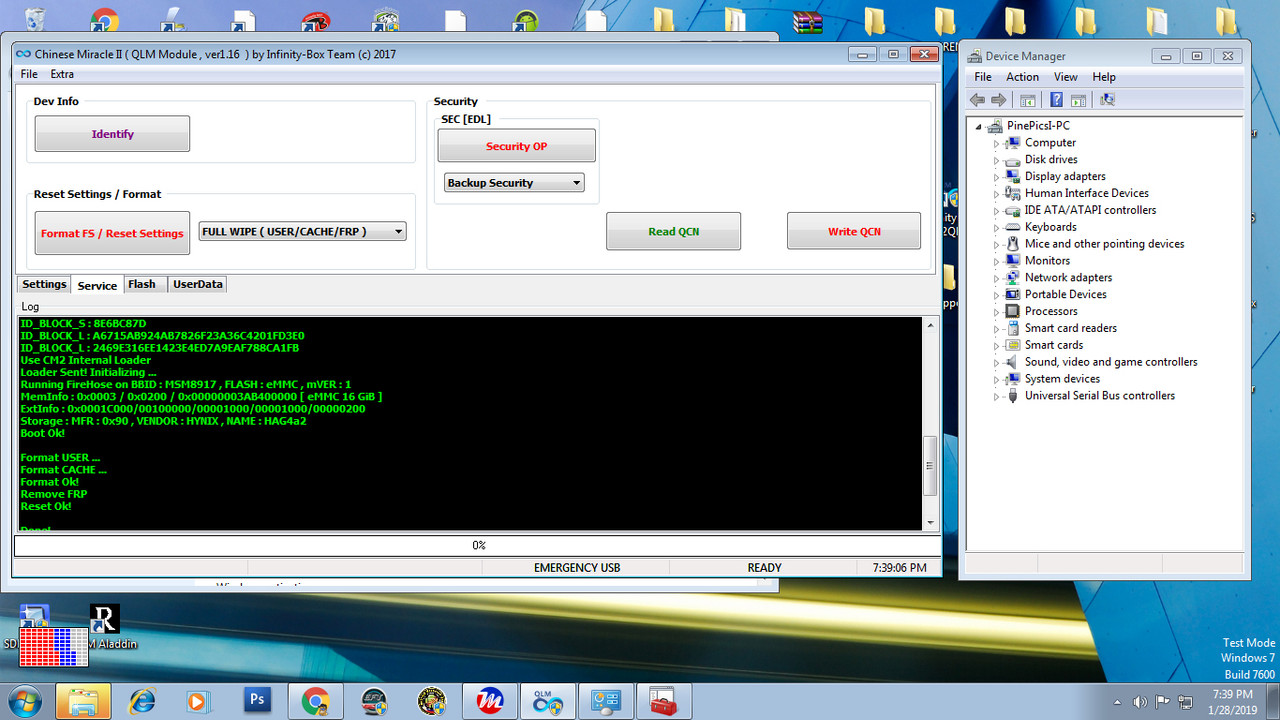Switch to the Settings tab
The height and width of the screenshot is (720, 1280).
tap(44, 284)
